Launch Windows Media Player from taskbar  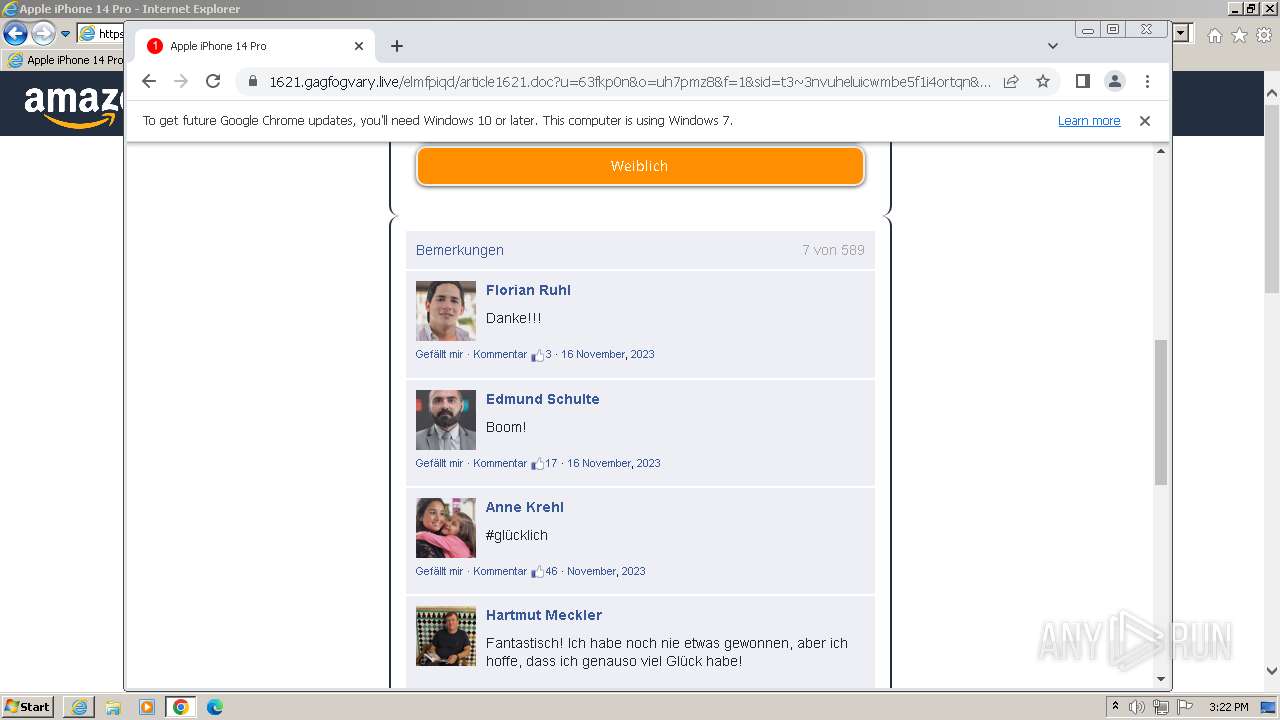(147, 707)
